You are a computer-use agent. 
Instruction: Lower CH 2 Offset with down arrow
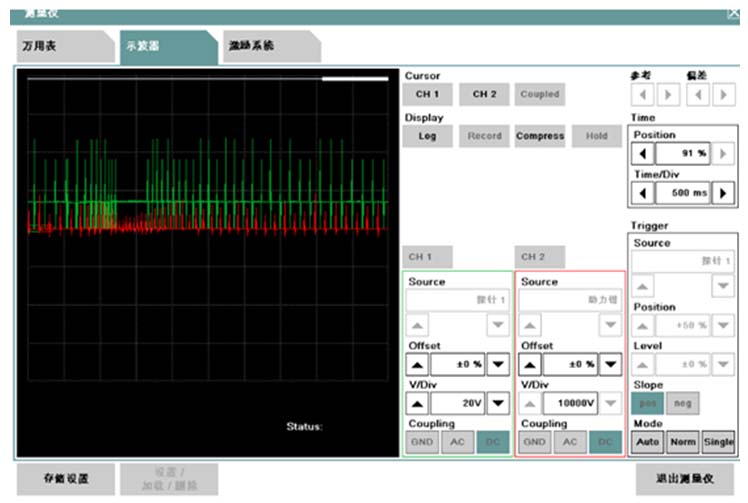coord(610,365)
